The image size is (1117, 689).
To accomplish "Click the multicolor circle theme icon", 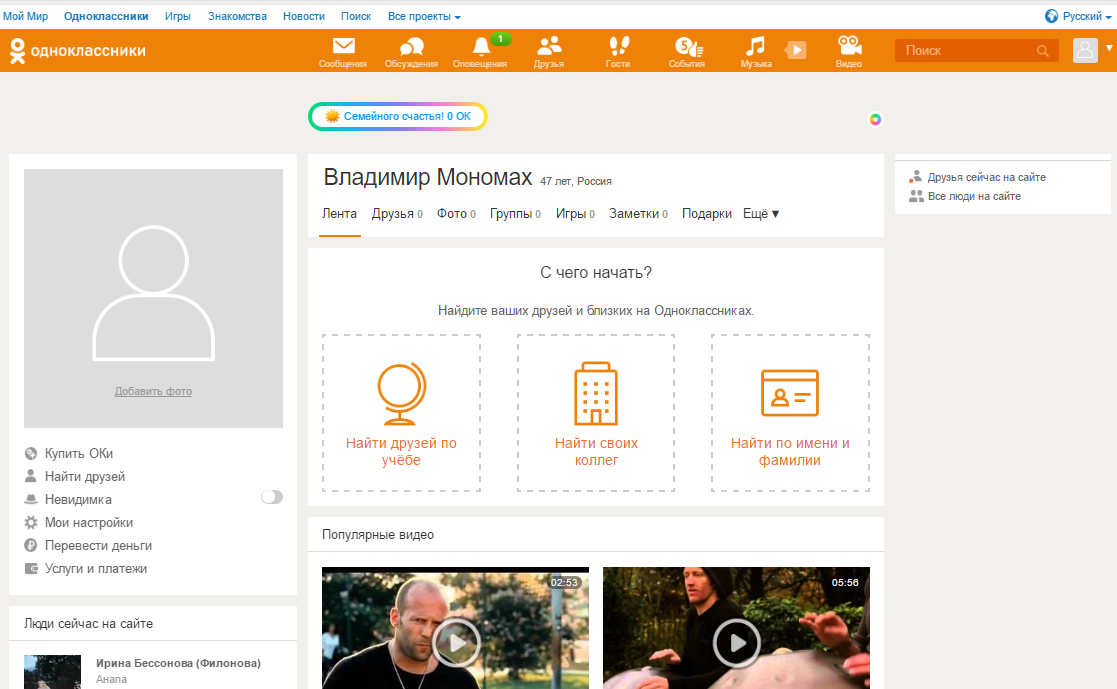I will pyautogui.click(x=875, y=120).
